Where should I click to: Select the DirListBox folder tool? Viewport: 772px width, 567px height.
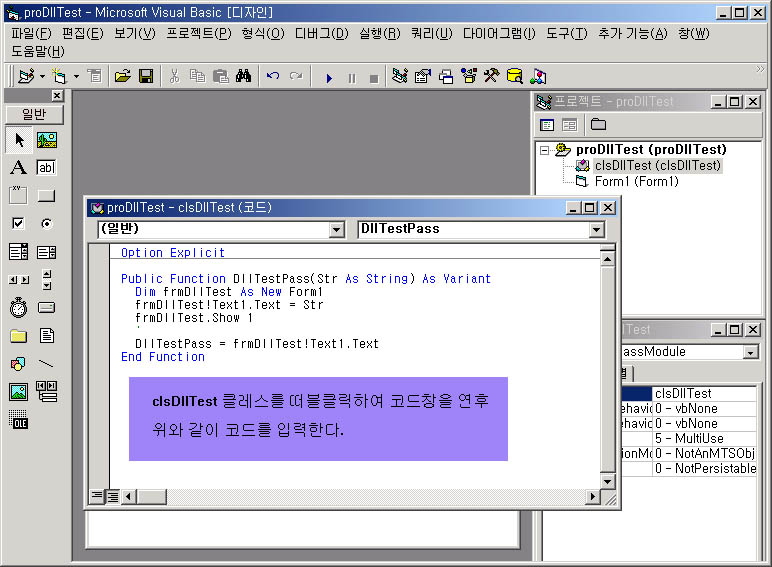pyautogui.click(x=19, y=336)
